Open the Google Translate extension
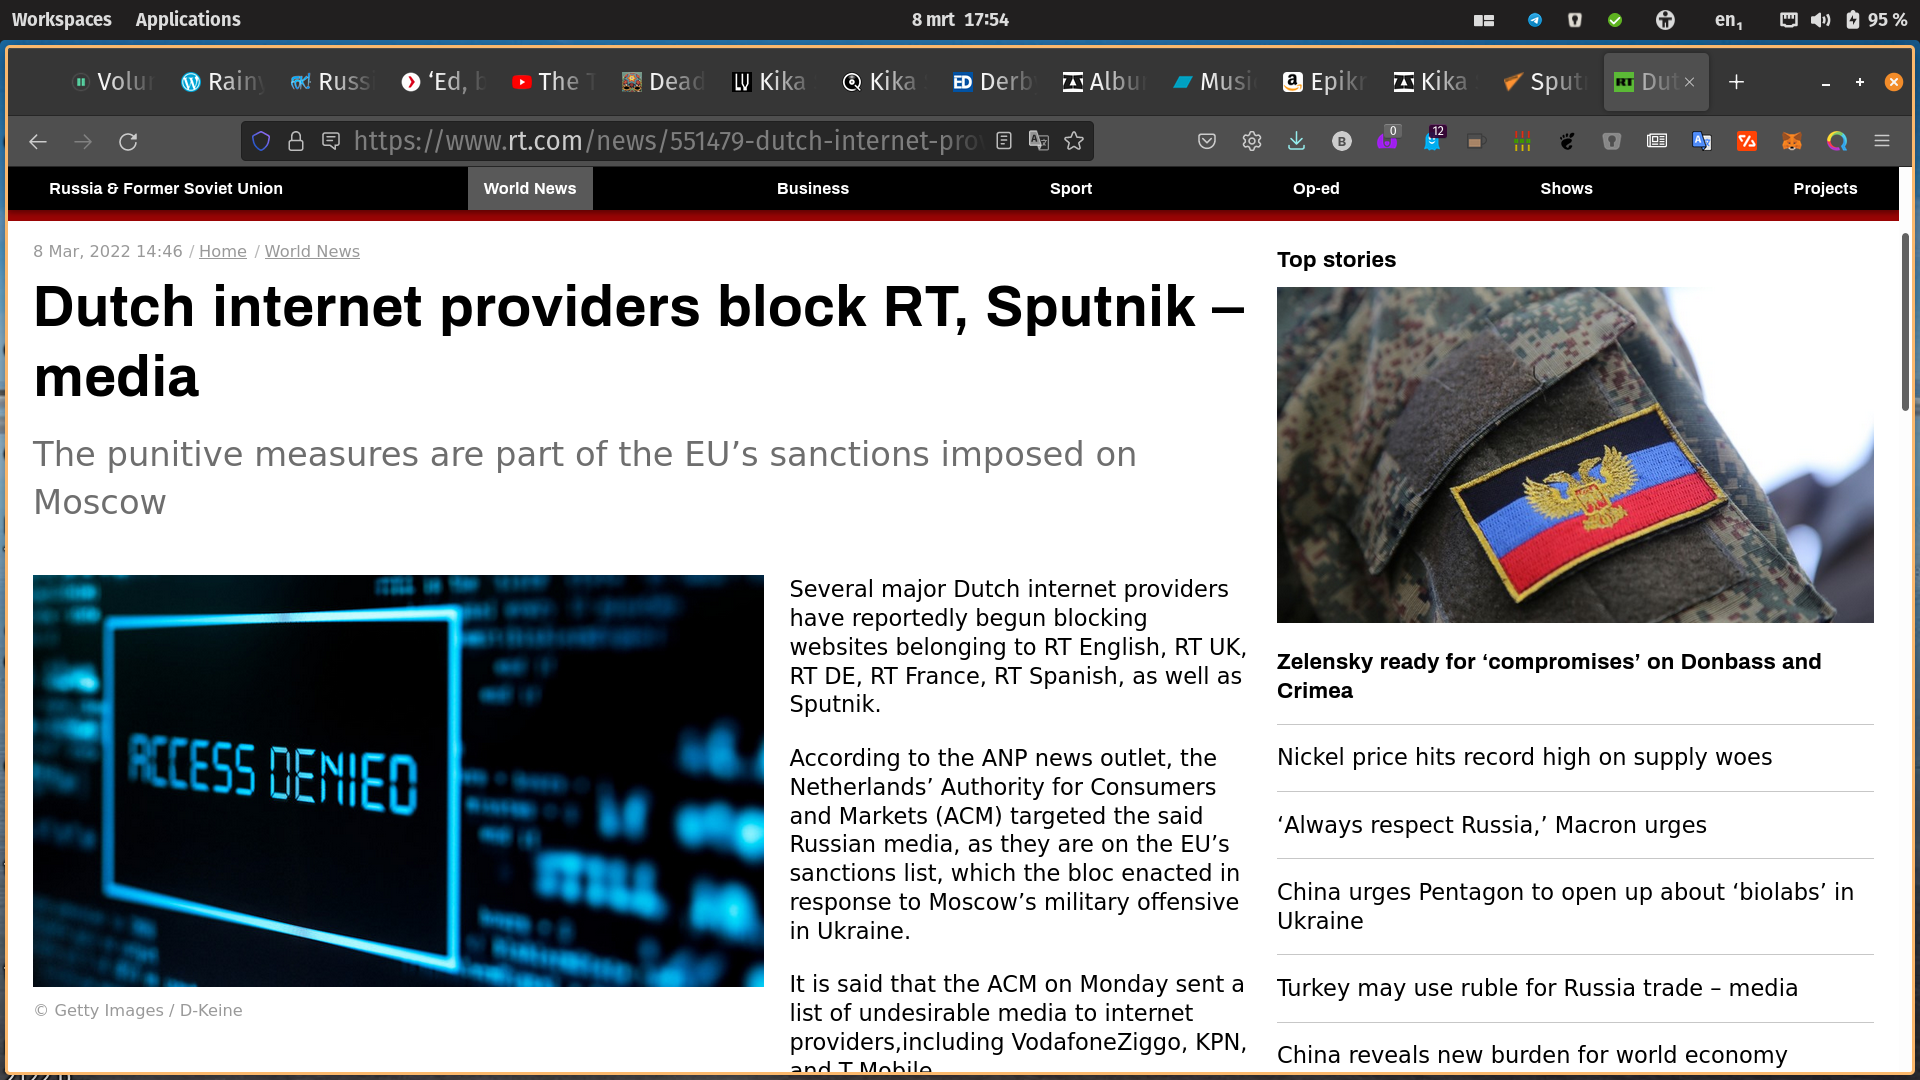Image resolution: width=1920 pixels, height=1080 pixels. [x=1702, y=141]
